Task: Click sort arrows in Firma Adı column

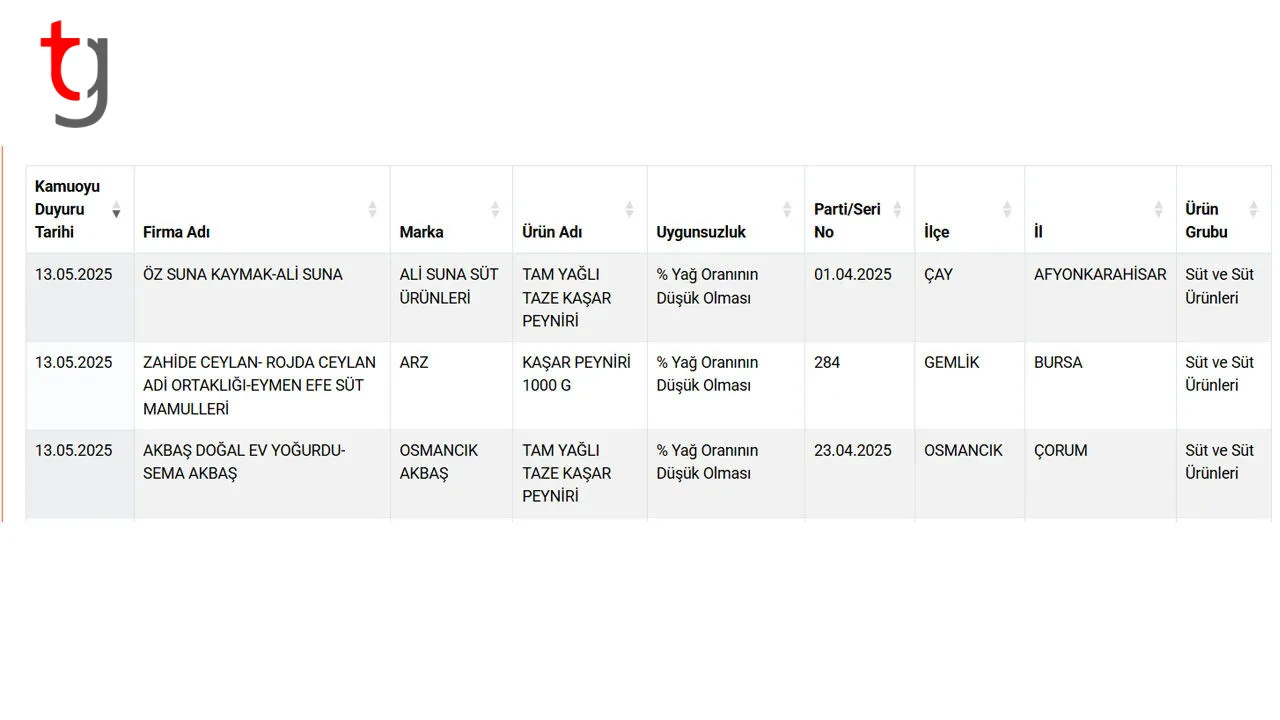Action: pos(372,209)
